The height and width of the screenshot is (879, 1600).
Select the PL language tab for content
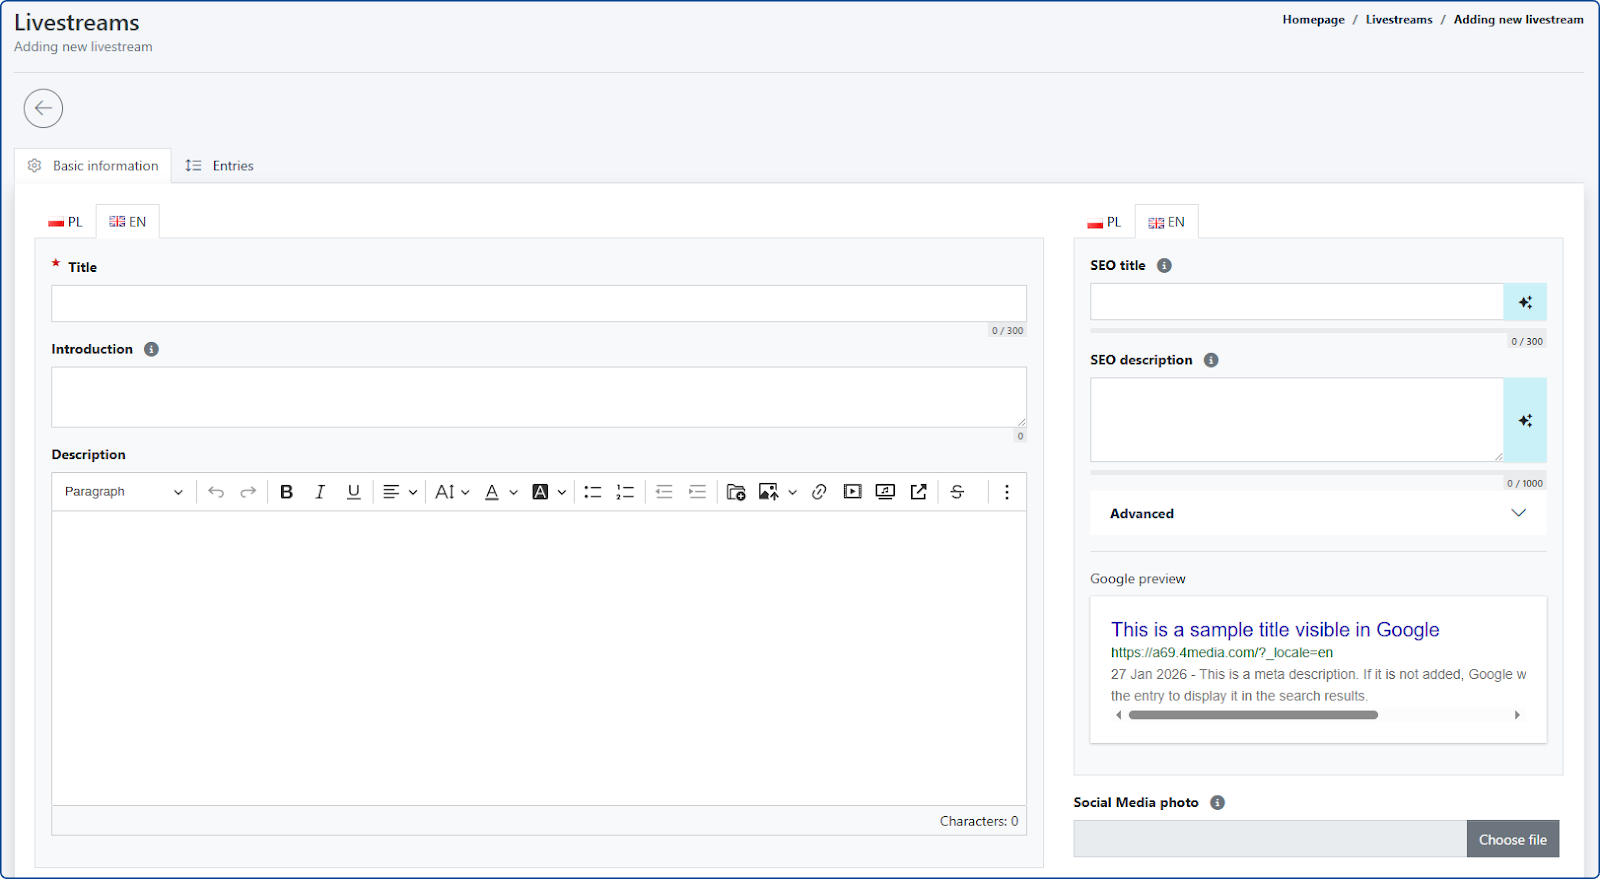[66, 222]
